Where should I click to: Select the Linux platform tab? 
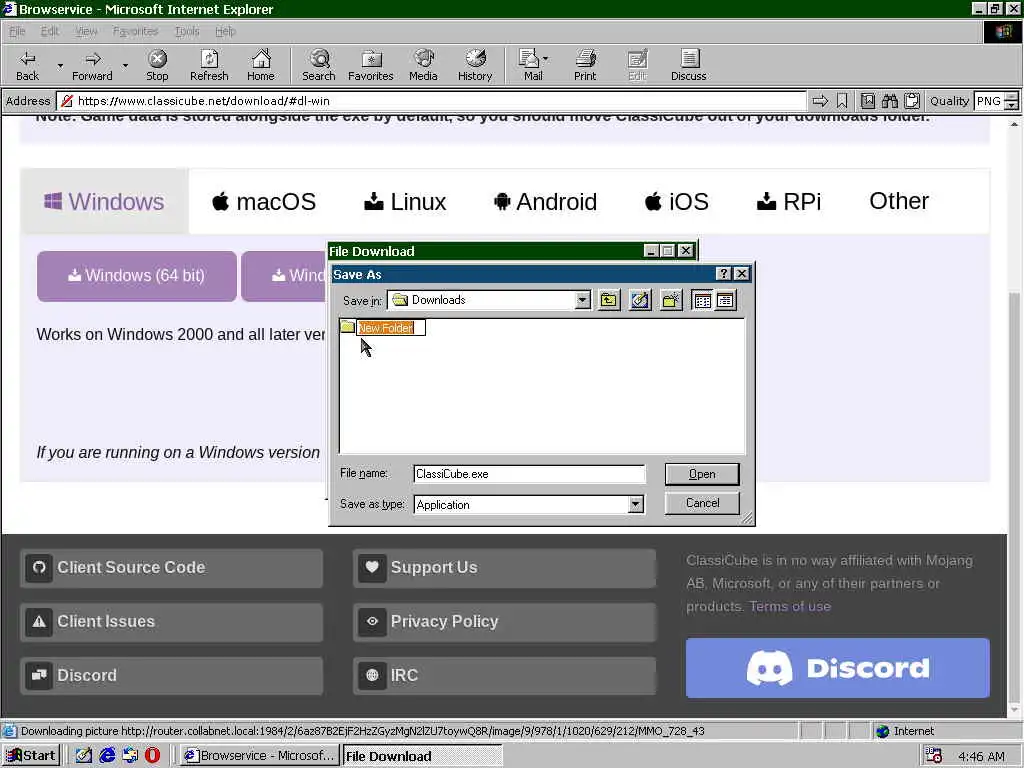(x=405, y=201)
